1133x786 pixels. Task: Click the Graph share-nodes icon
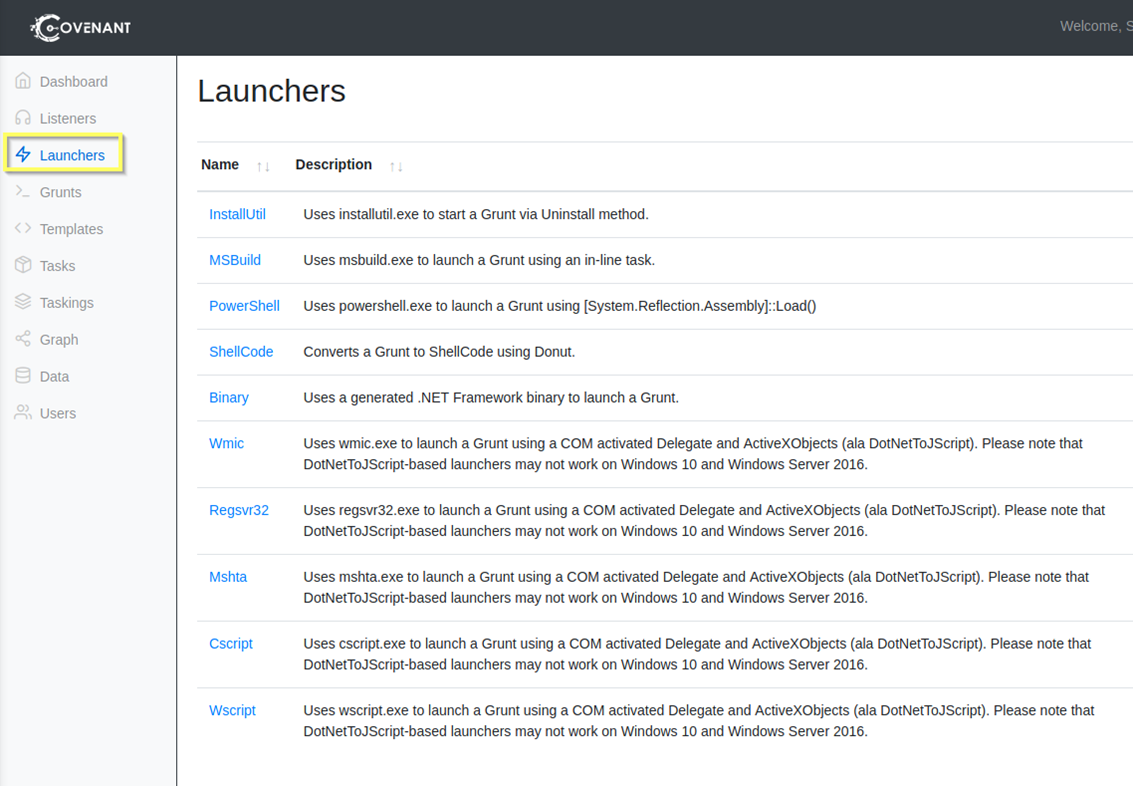pyautogui.click(x=23, y=339)
